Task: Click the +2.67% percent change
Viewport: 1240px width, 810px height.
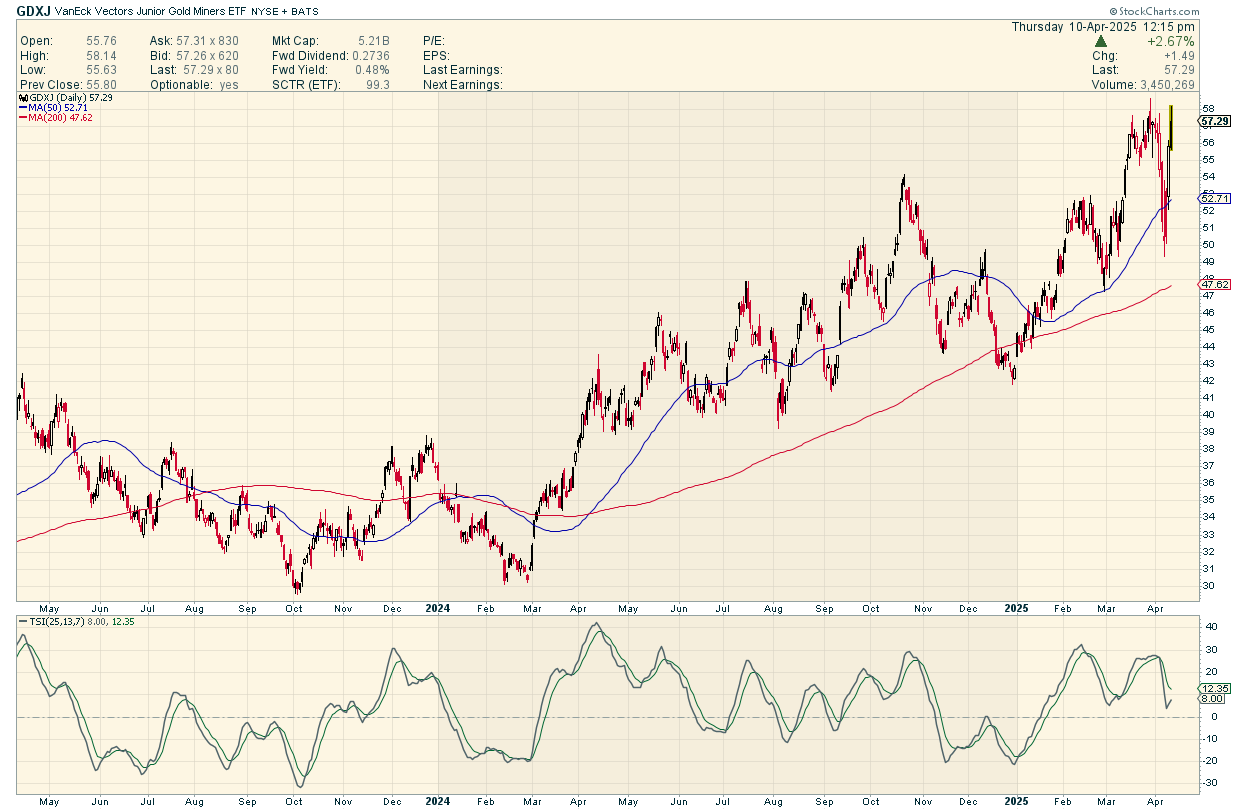Action: pos(1173,42)
